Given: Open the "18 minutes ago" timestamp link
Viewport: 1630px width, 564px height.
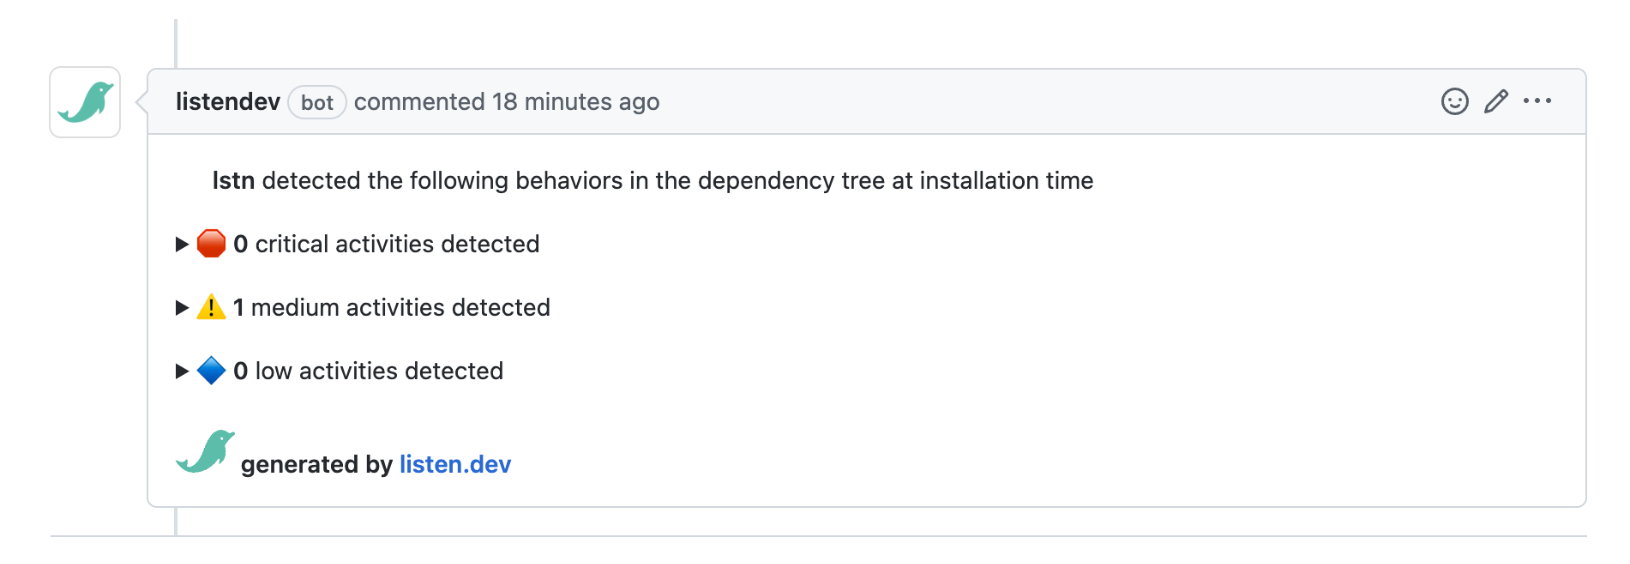Looking at the screenshot, I should coord(575,102).
